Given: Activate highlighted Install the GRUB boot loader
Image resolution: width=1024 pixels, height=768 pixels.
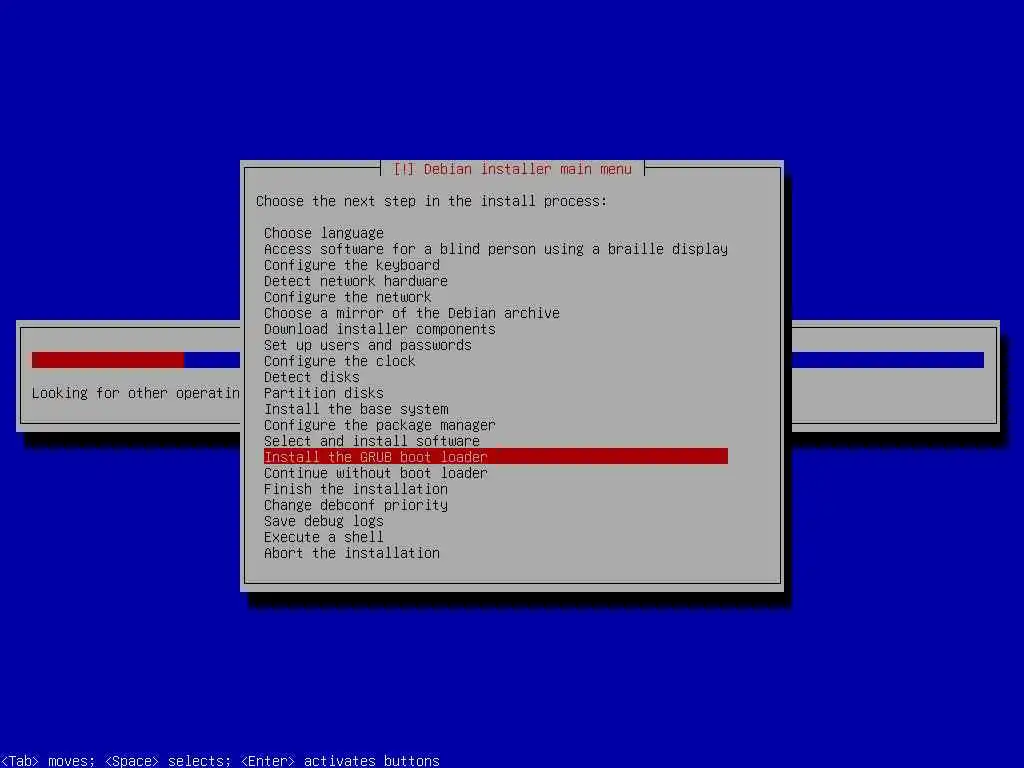Looking at the screenshot, I should [496, 456].
